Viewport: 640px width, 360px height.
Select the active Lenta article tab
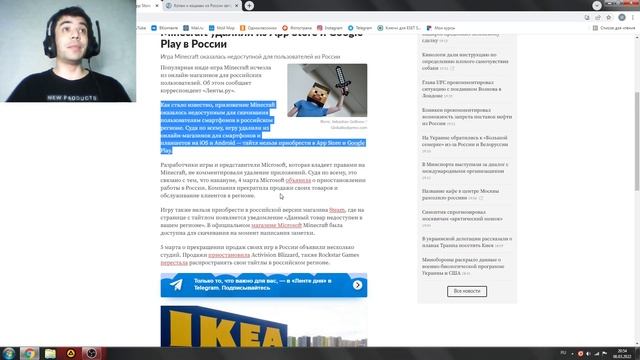(202, 6)
